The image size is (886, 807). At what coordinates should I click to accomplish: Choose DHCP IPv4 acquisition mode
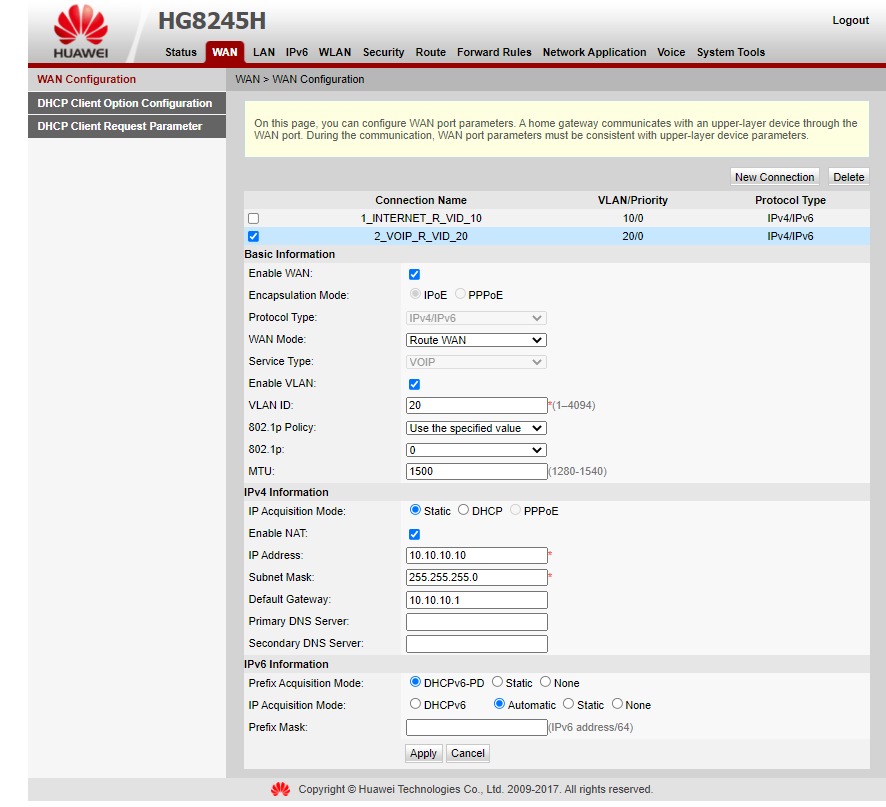coord(463,510)
